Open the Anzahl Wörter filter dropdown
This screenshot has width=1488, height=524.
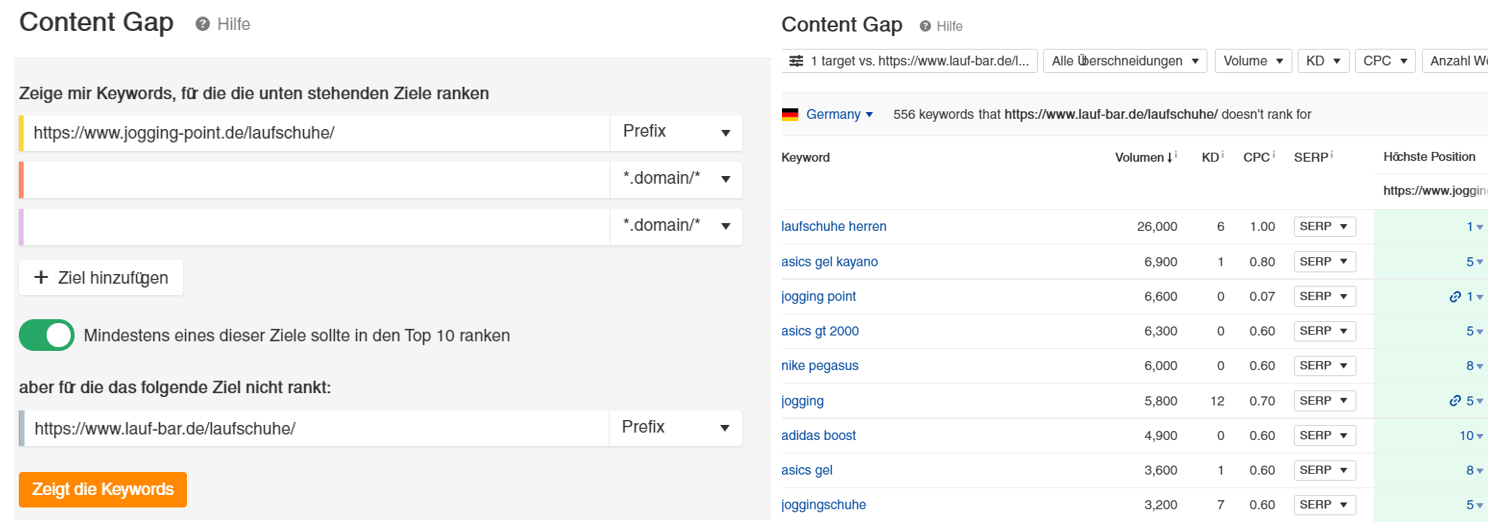tap(1455, 61)
